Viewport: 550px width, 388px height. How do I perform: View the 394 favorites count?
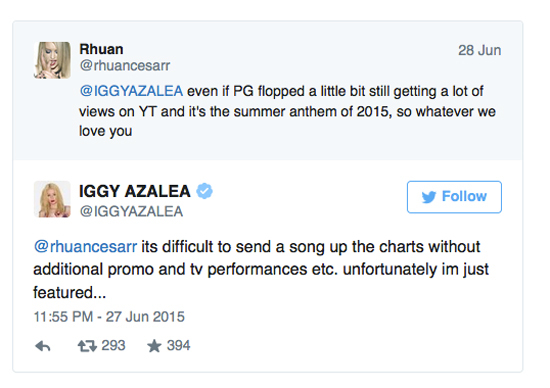pos(179,346)
